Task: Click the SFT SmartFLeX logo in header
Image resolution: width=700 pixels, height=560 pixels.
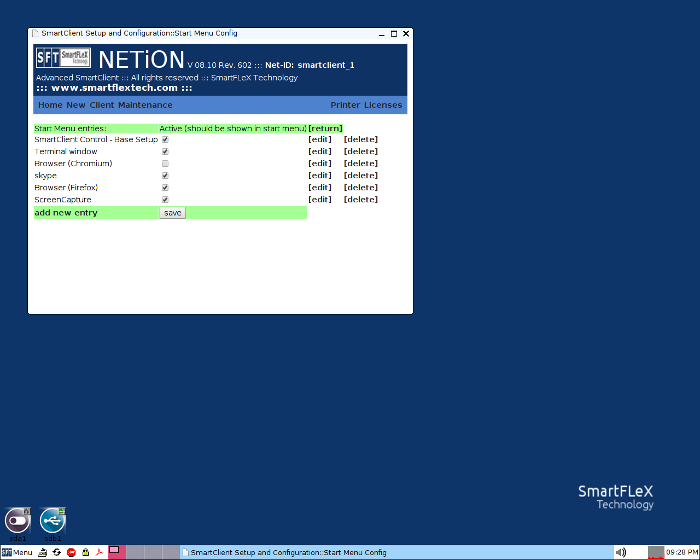Action: pos(63,58)
